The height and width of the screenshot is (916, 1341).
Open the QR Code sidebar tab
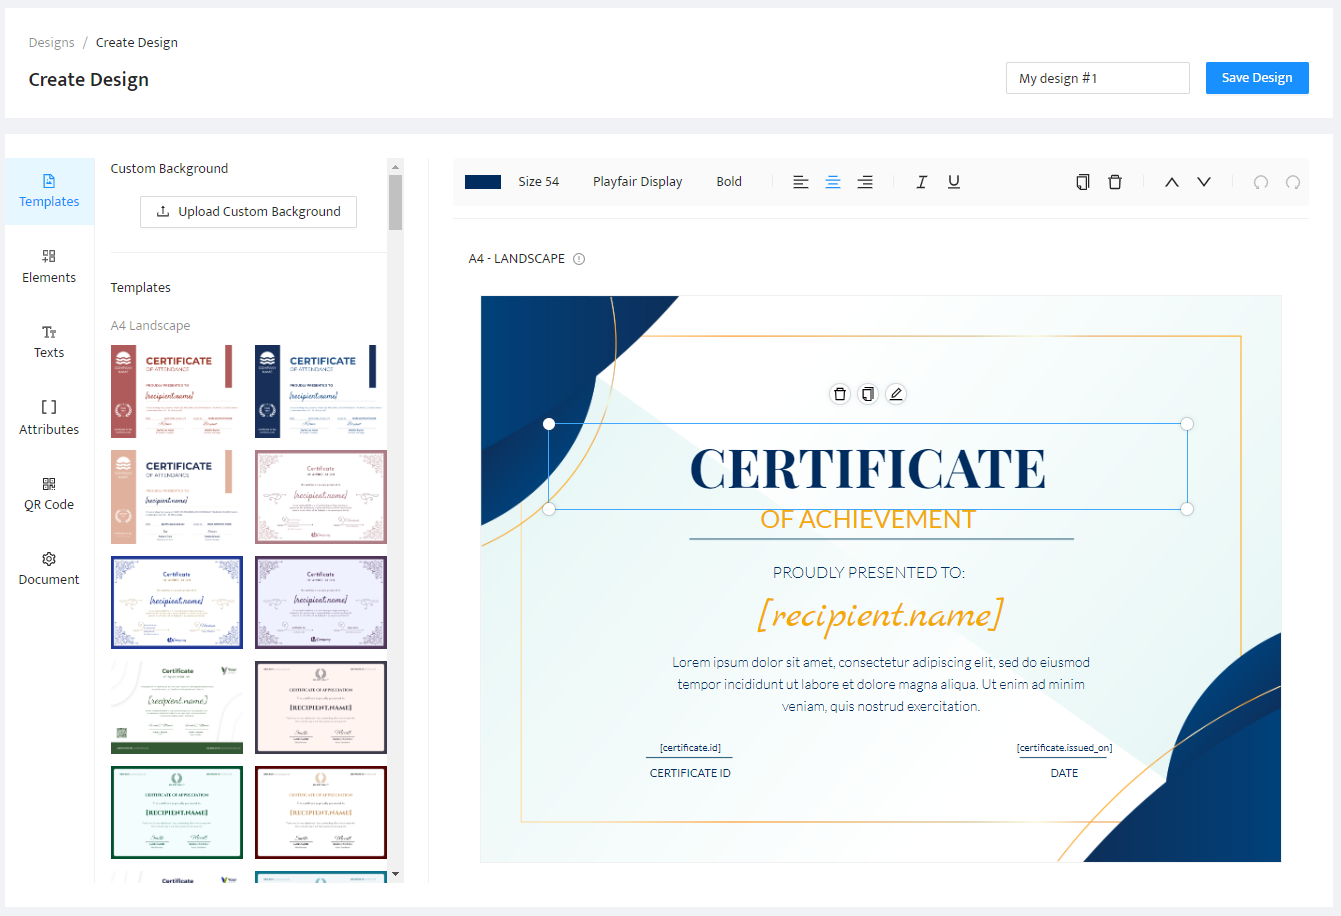[x=49, y=493]
